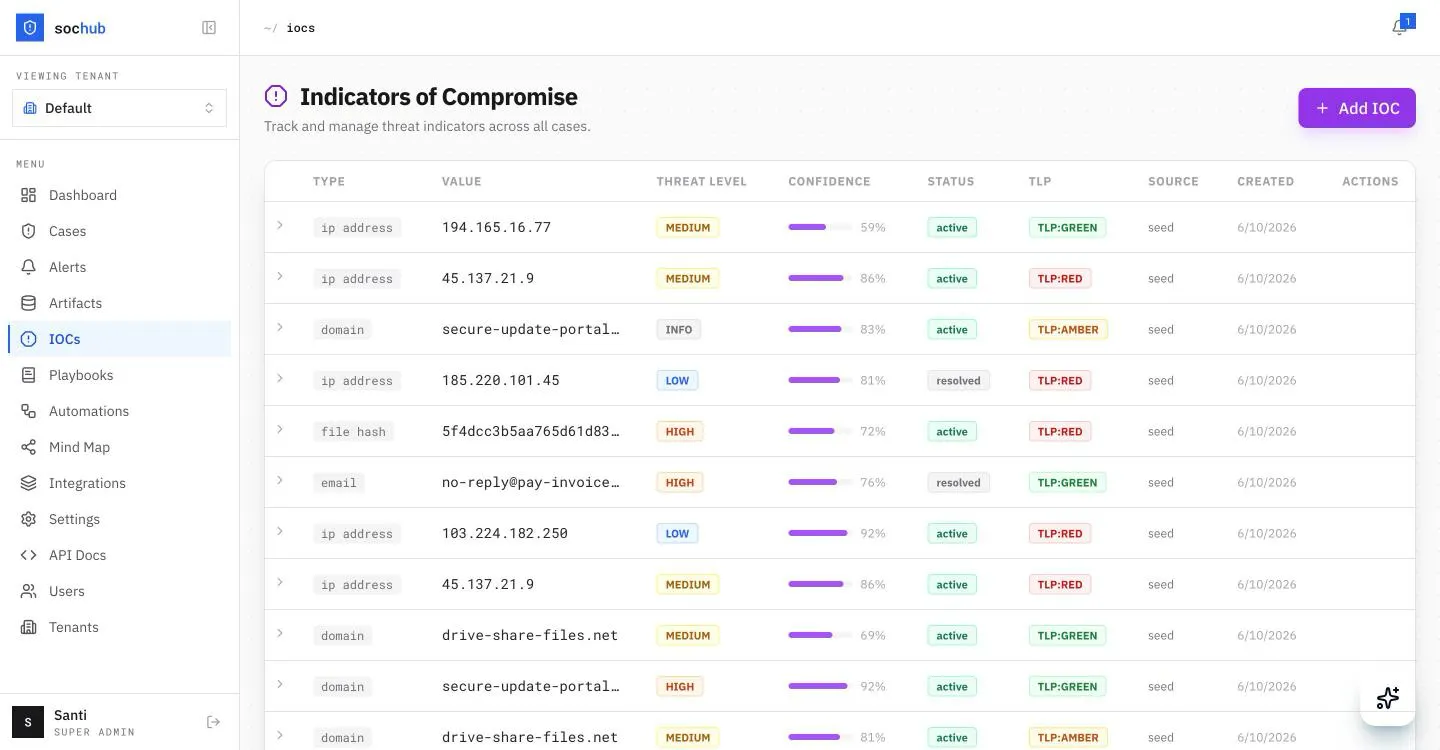1440x750 pixels.
Task: Click the API Docs code icon
Action: point(29,555)
